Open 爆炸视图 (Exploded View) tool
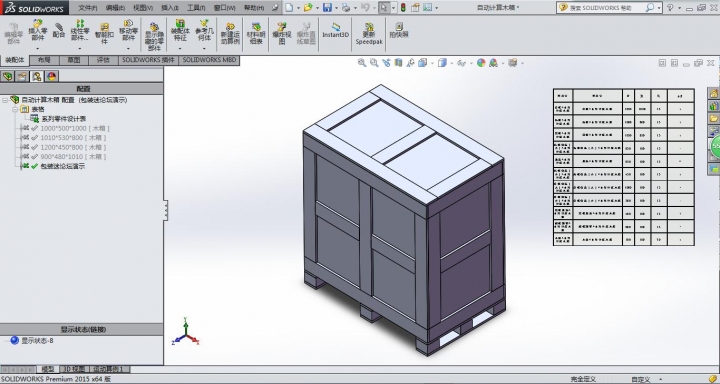The height and width of the screenshot is (384, 720). pyautogui.click(x=282, y=33)
